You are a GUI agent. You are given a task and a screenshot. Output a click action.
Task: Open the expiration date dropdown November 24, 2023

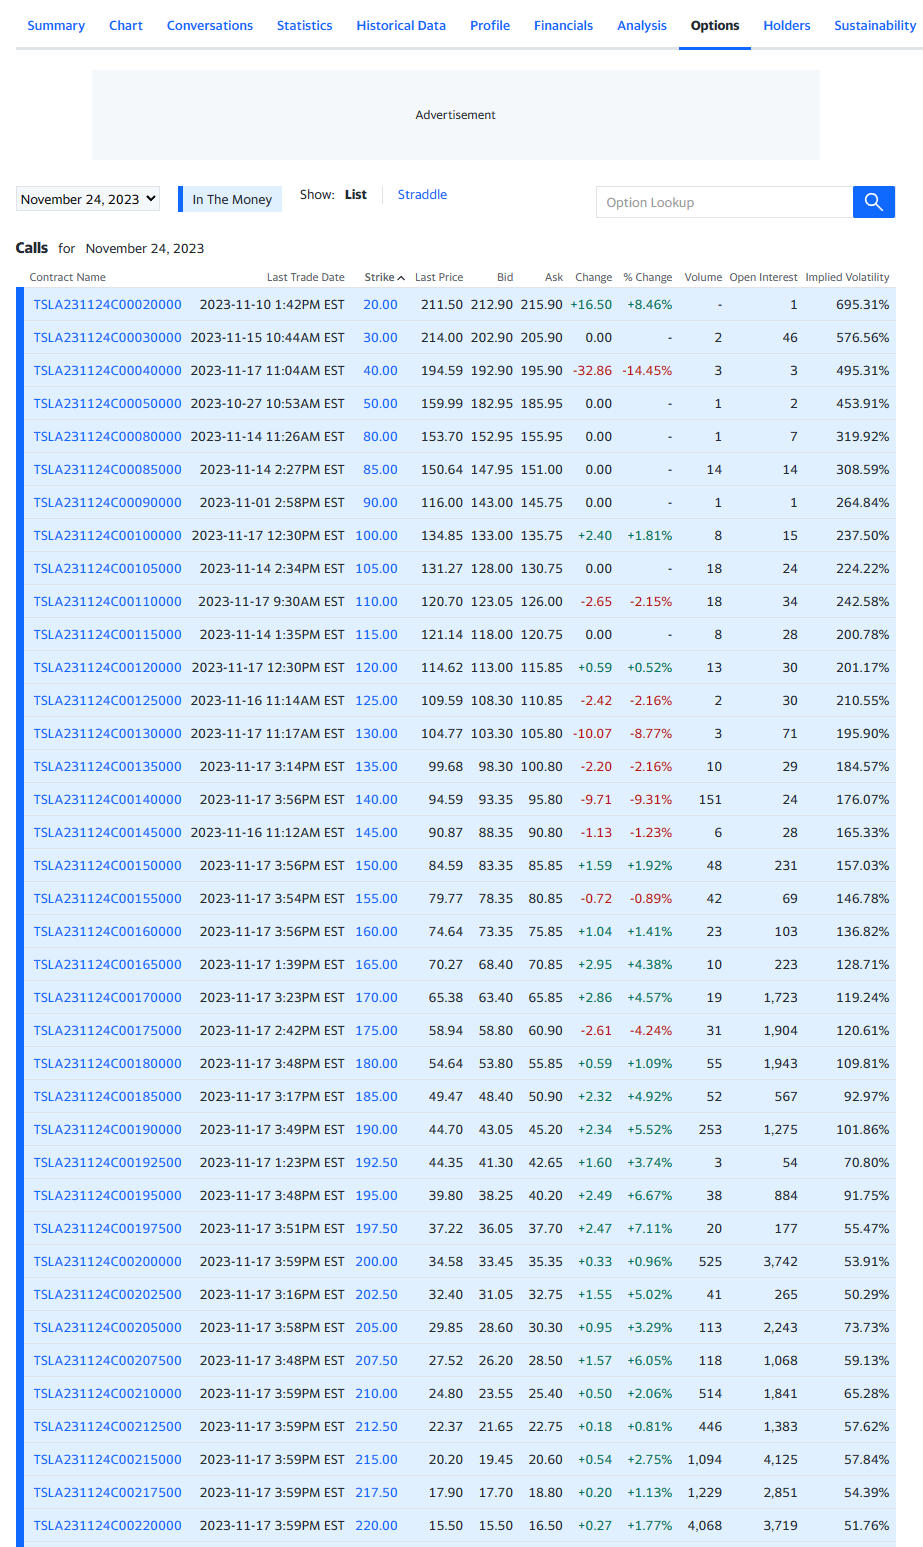(88, 199)
